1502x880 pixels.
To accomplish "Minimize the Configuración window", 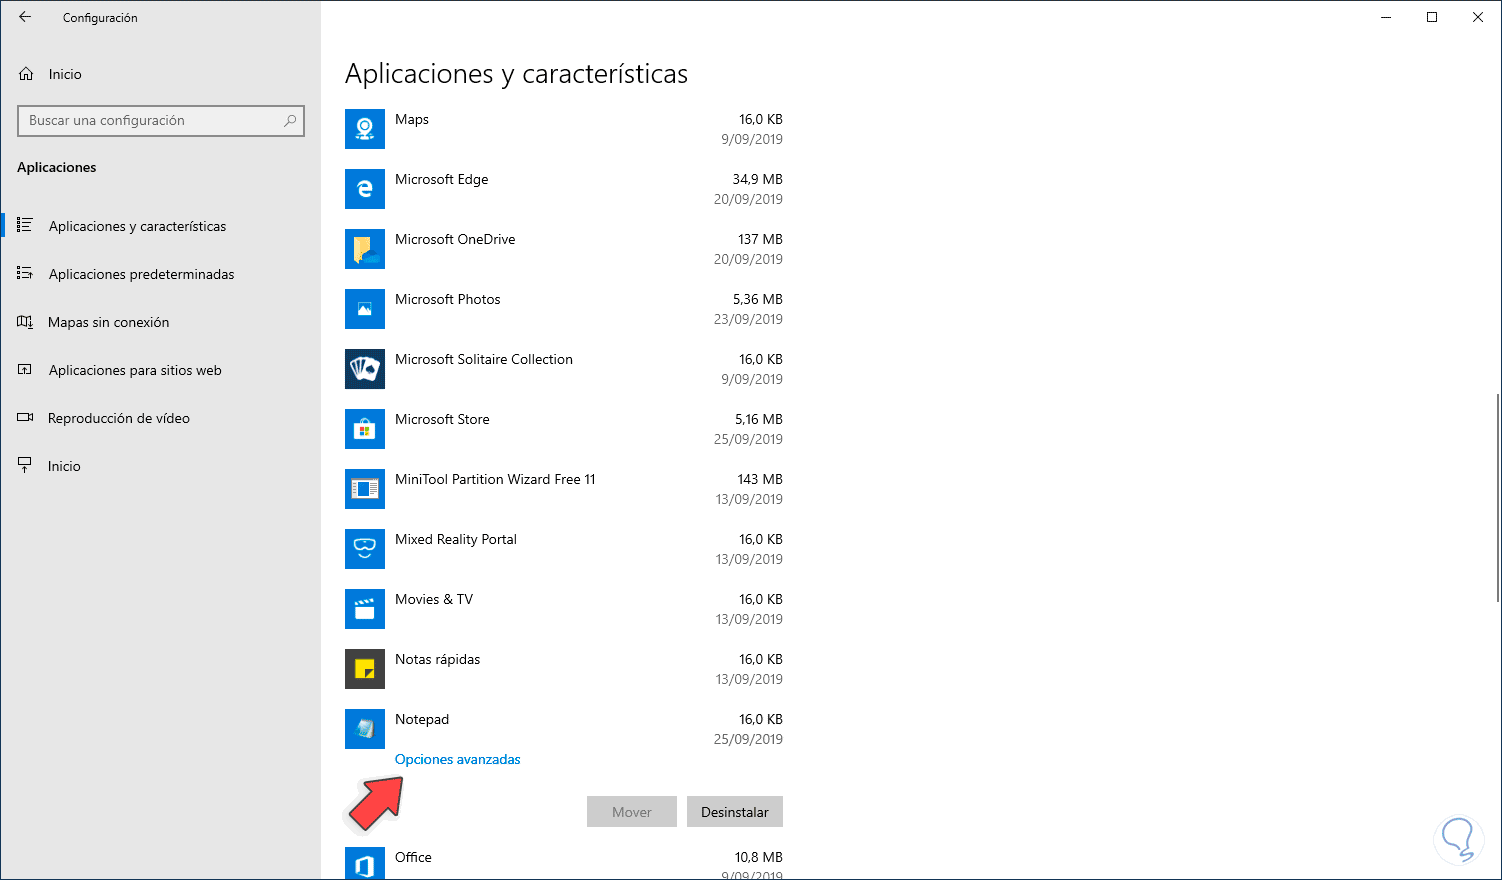I will pyautogui.click(x=1386, y=17).
